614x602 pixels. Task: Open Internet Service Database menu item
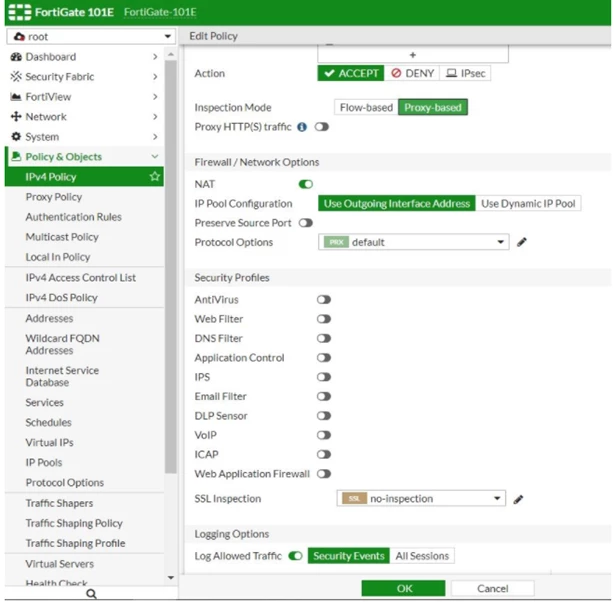pos(62,376)
